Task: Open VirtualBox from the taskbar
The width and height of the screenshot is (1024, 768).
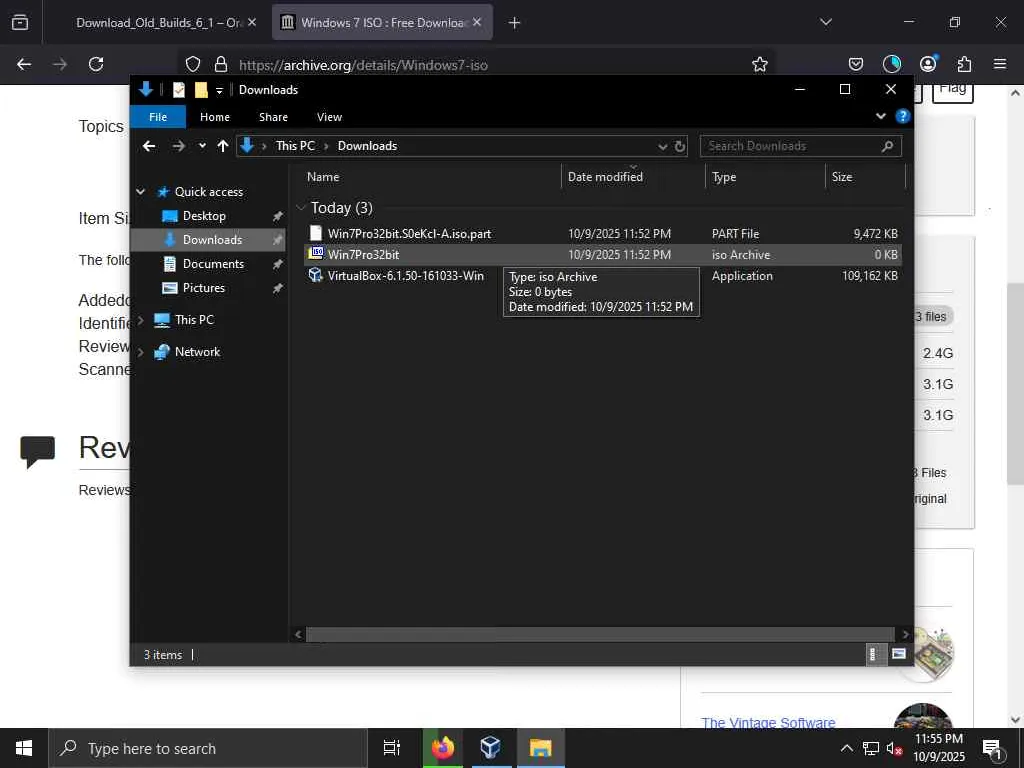Action: [x=490, y=748]
